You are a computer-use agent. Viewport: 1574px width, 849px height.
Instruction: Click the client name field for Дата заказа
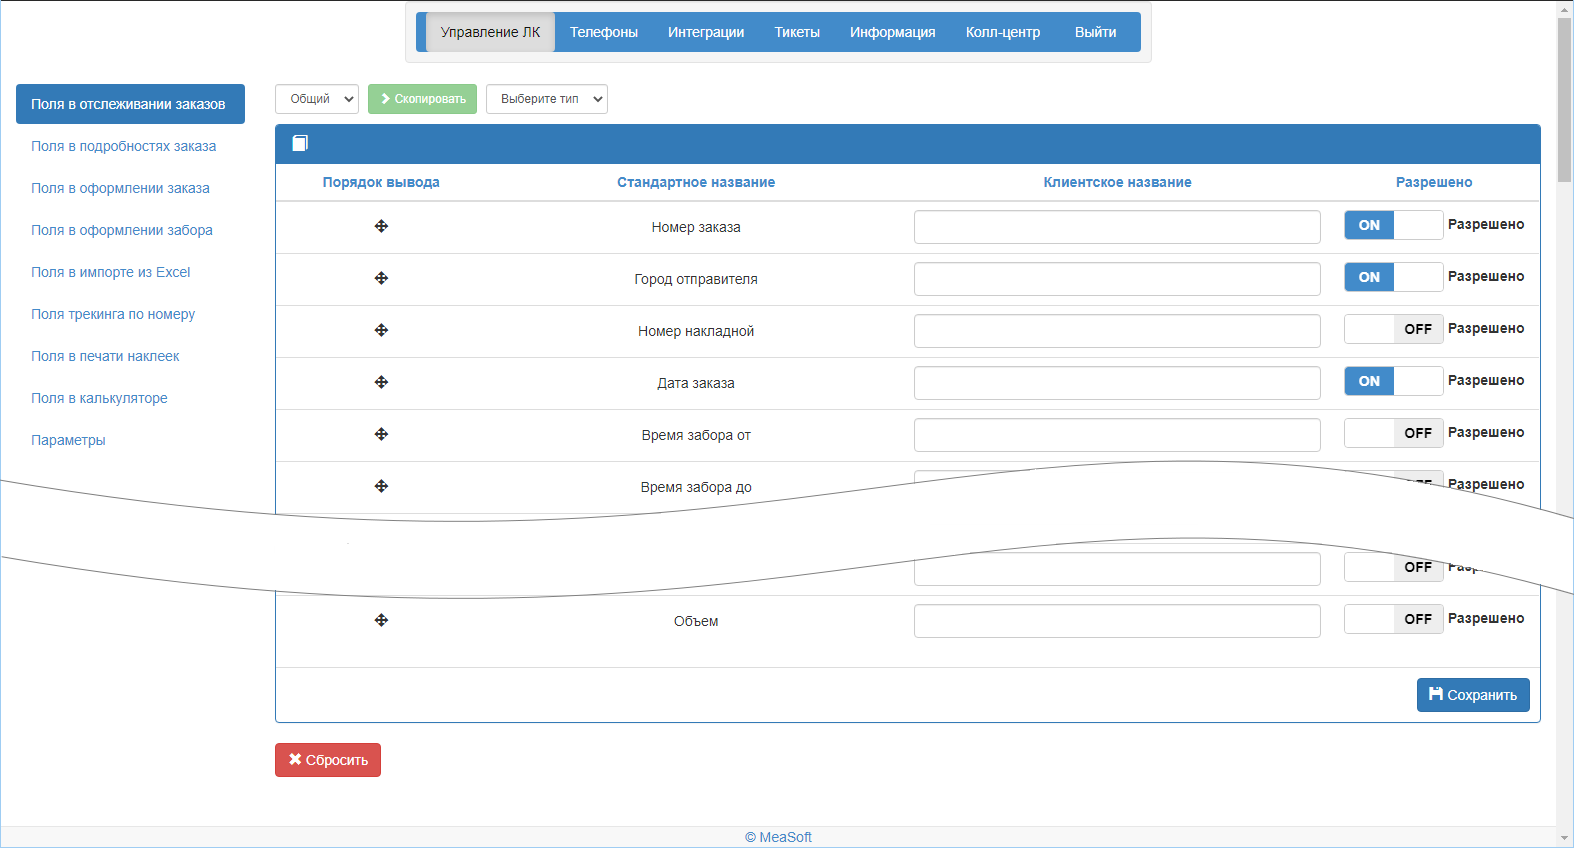click(1117, 383)
